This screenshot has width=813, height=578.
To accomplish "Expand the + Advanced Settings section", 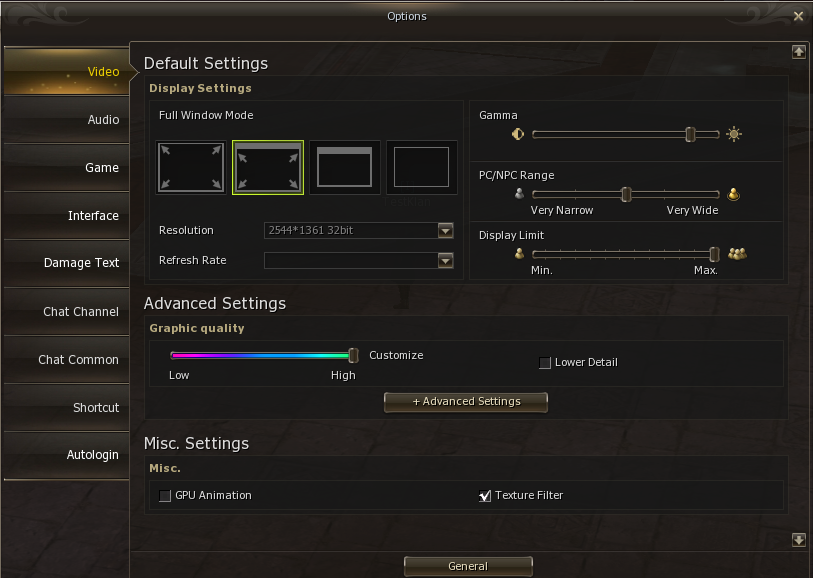I will [x=466, y=402].
